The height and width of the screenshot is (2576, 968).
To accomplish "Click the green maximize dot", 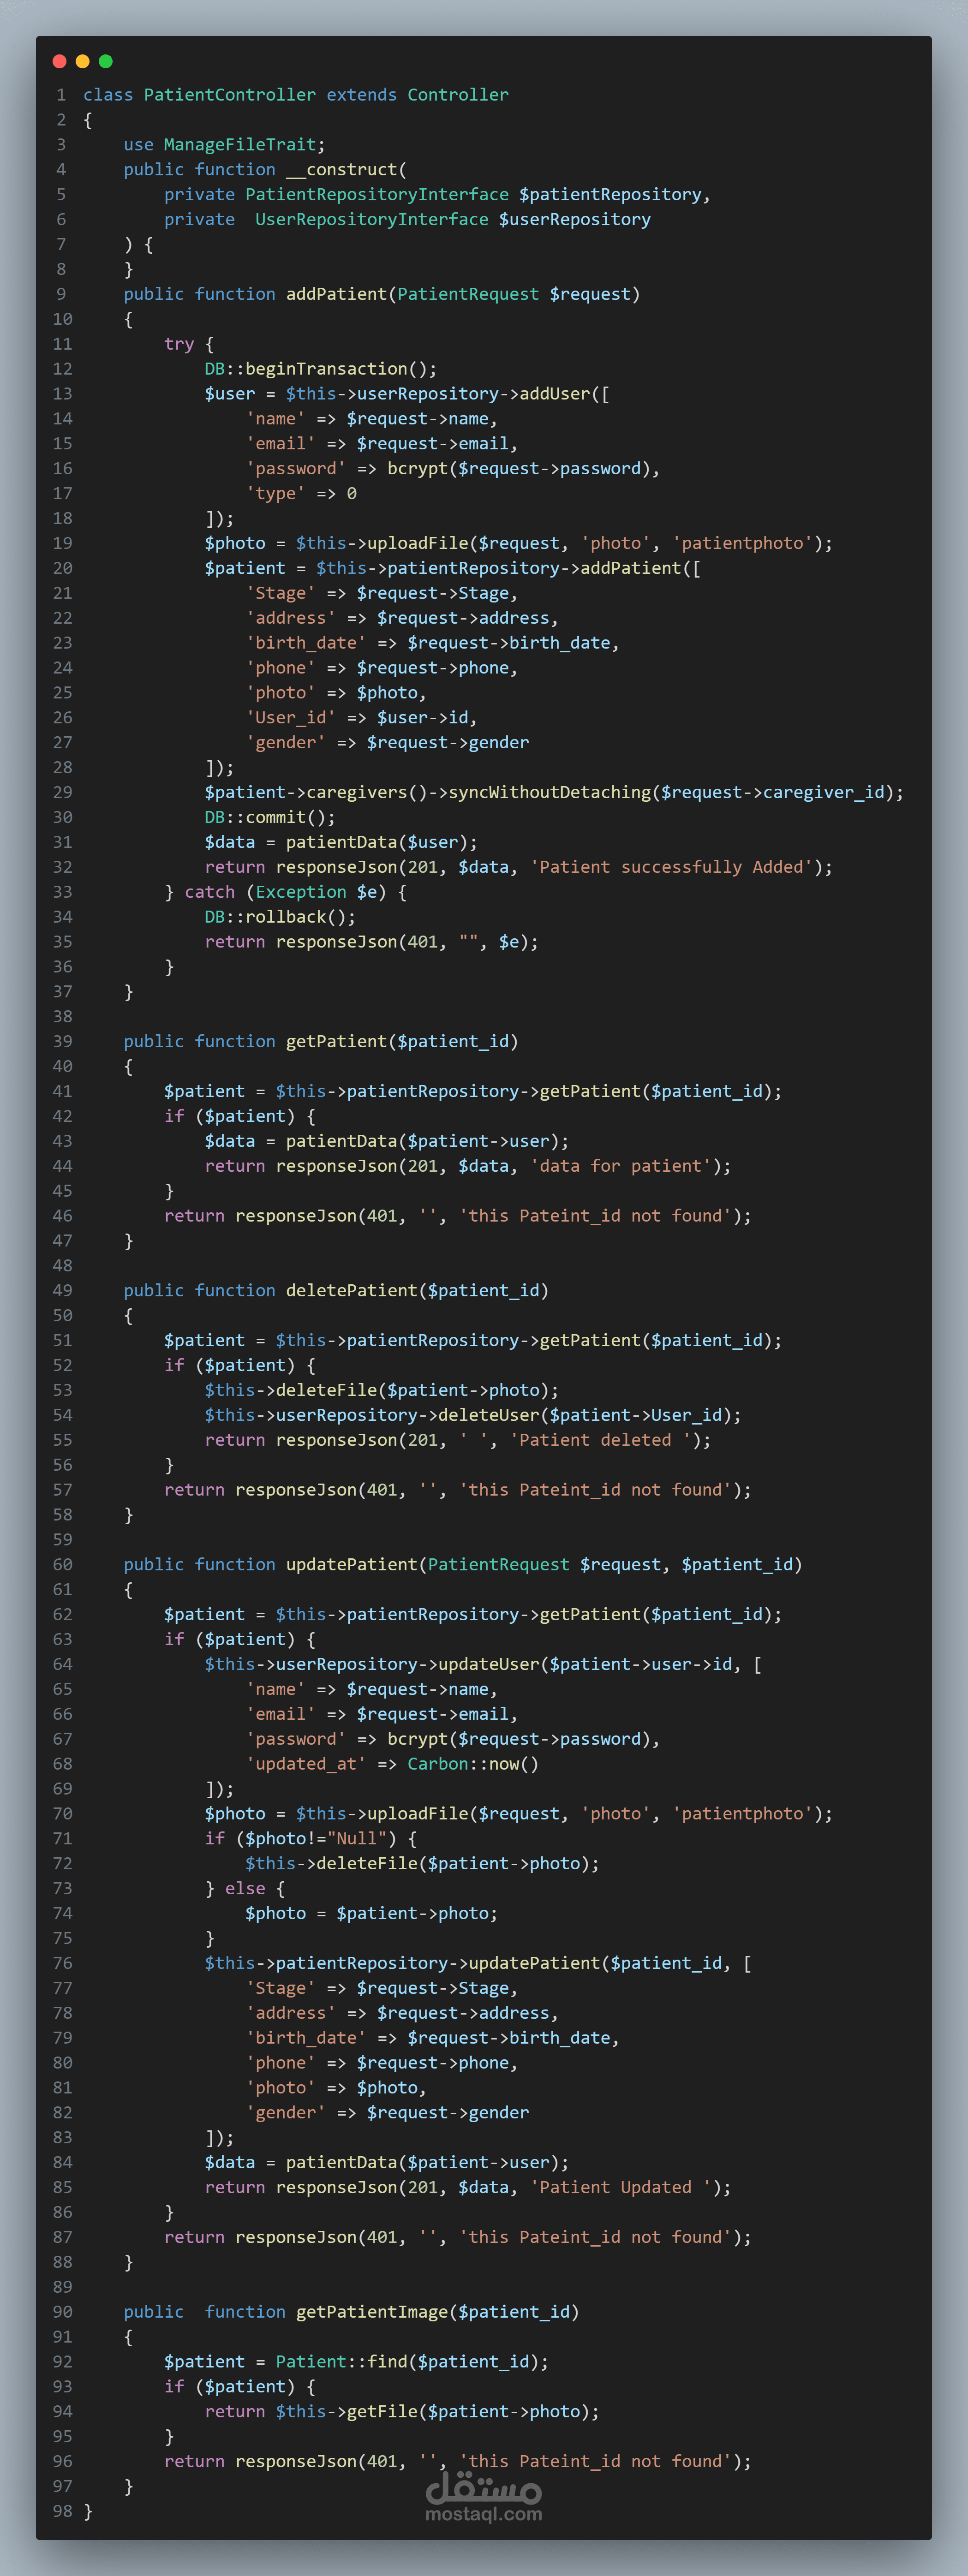I will [105, 61].
